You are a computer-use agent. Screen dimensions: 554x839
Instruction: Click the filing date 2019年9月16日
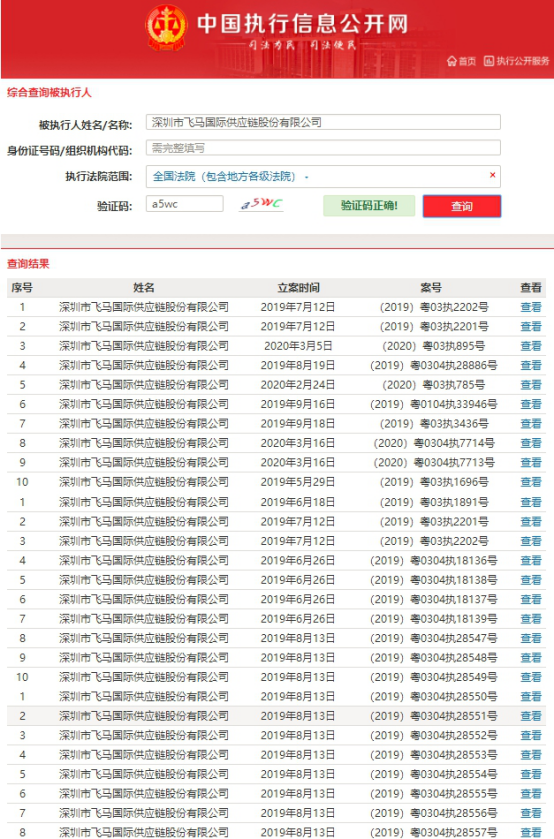[x=298, y=405]
